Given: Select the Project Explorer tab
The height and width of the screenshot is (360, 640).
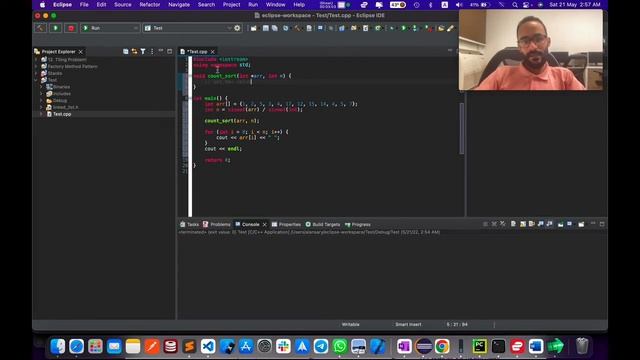Looking at the screenshot, I should click(x=58, y=52).
